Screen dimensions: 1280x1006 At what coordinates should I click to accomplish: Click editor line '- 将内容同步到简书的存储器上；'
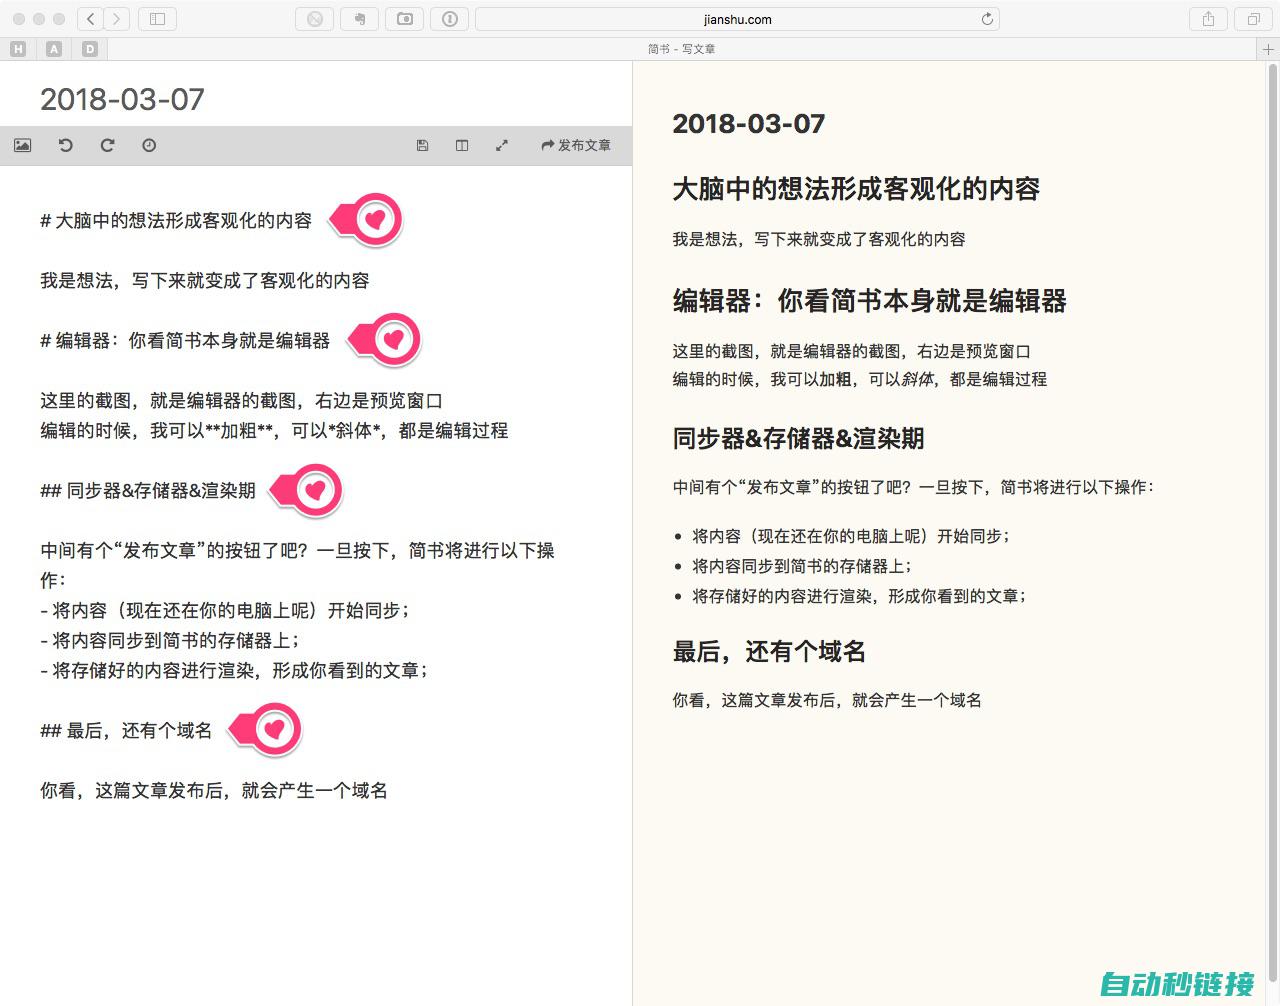(x=171, y=641)
